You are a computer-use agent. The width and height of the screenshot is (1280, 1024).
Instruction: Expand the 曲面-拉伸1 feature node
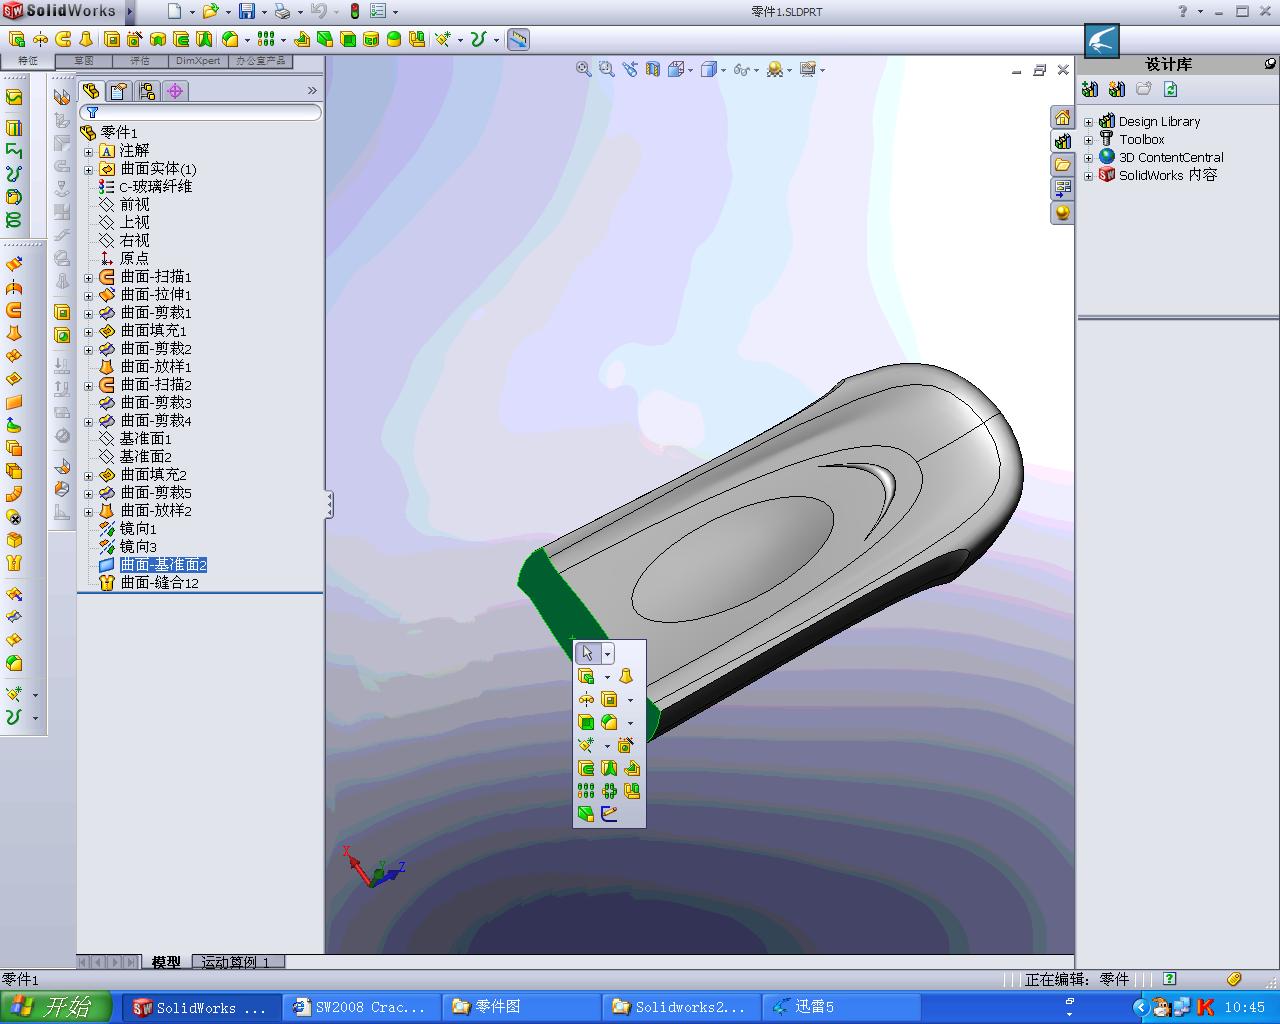pyautogui.click(x=89, y=295)
